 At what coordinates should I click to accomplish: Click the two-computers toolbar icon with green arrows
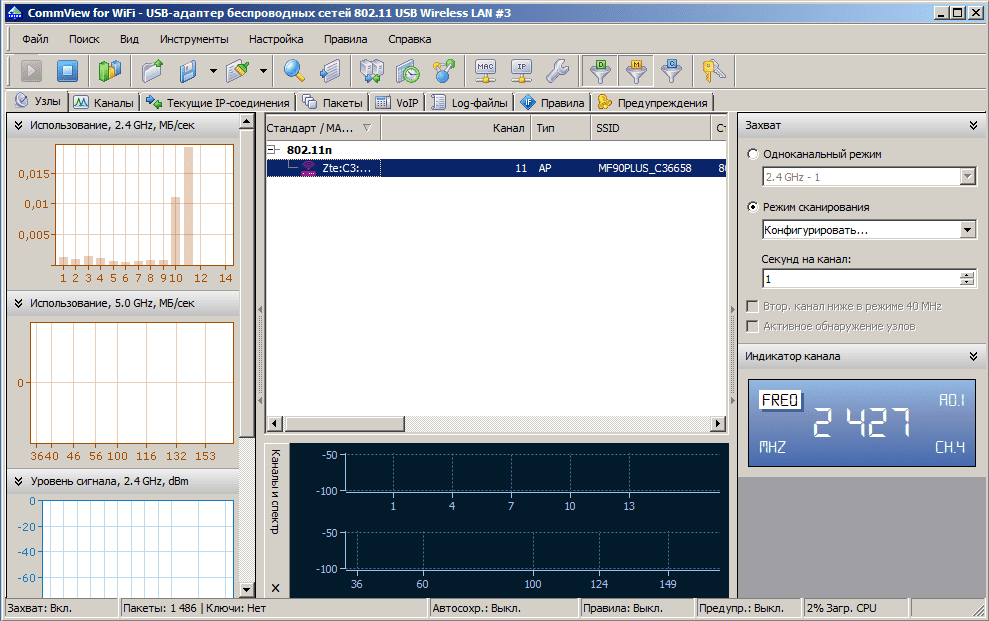coord(372,71)
